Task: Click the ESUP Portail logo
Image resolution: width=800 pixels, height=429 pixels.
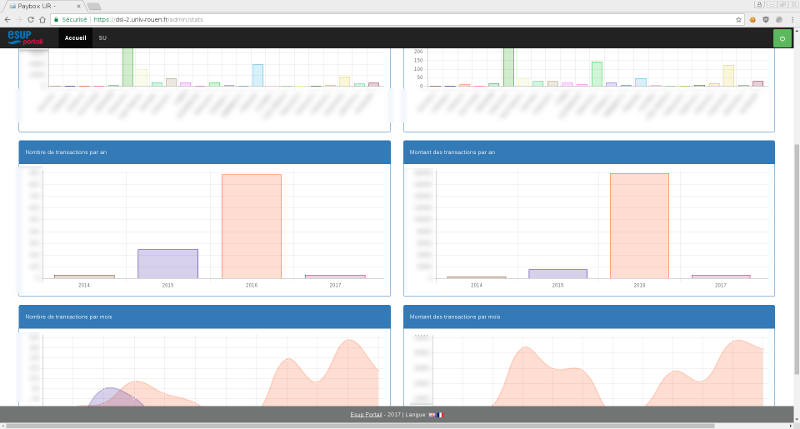Action: coord(26,38)
